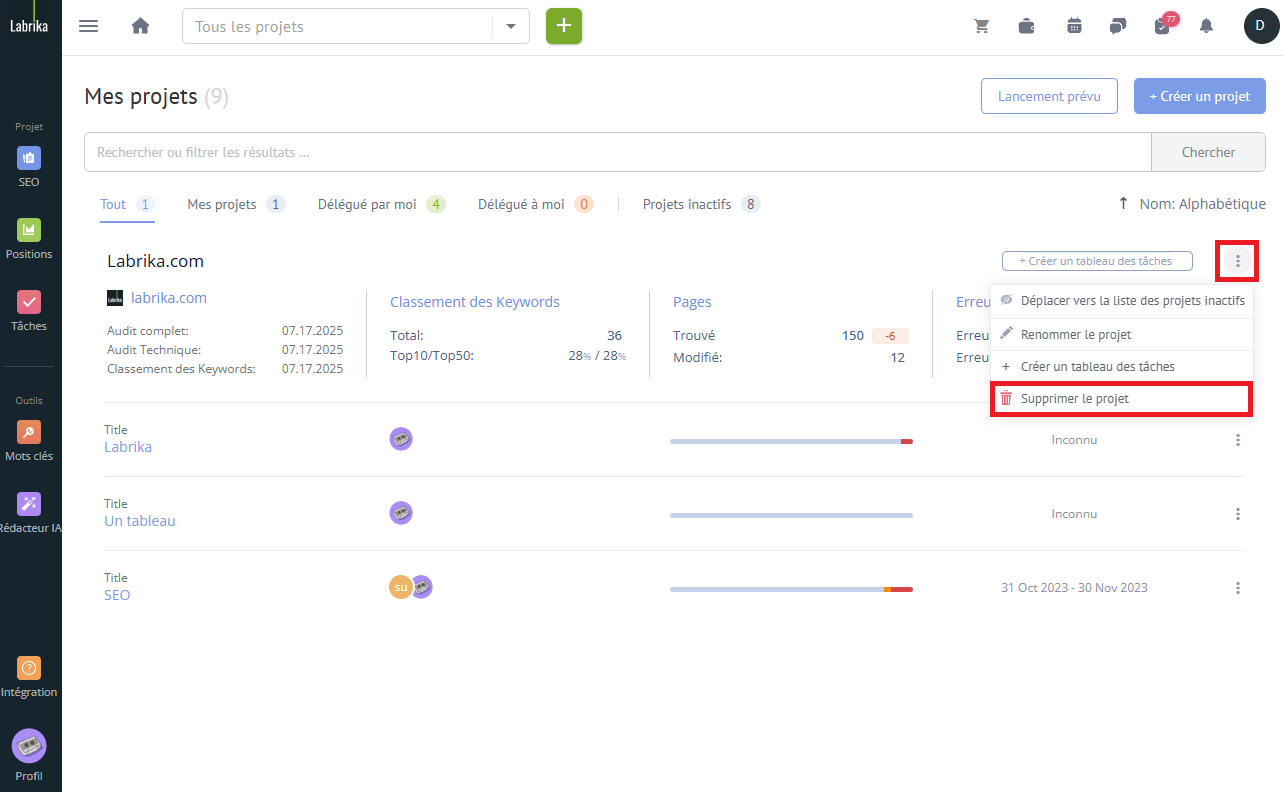The image size is (1283, 792).
Task: Click the Lancement prévu button
Action: tap(1049, 96)
